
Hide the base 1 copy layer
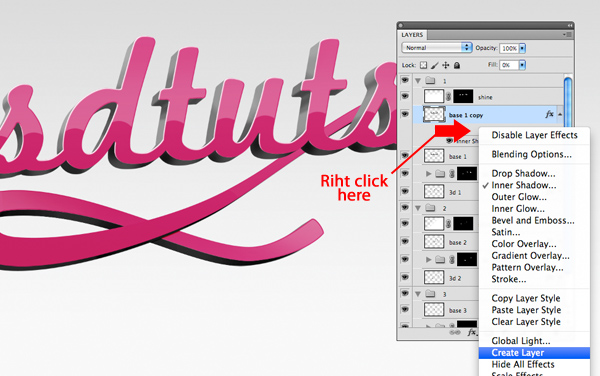[x=405, y=114]
